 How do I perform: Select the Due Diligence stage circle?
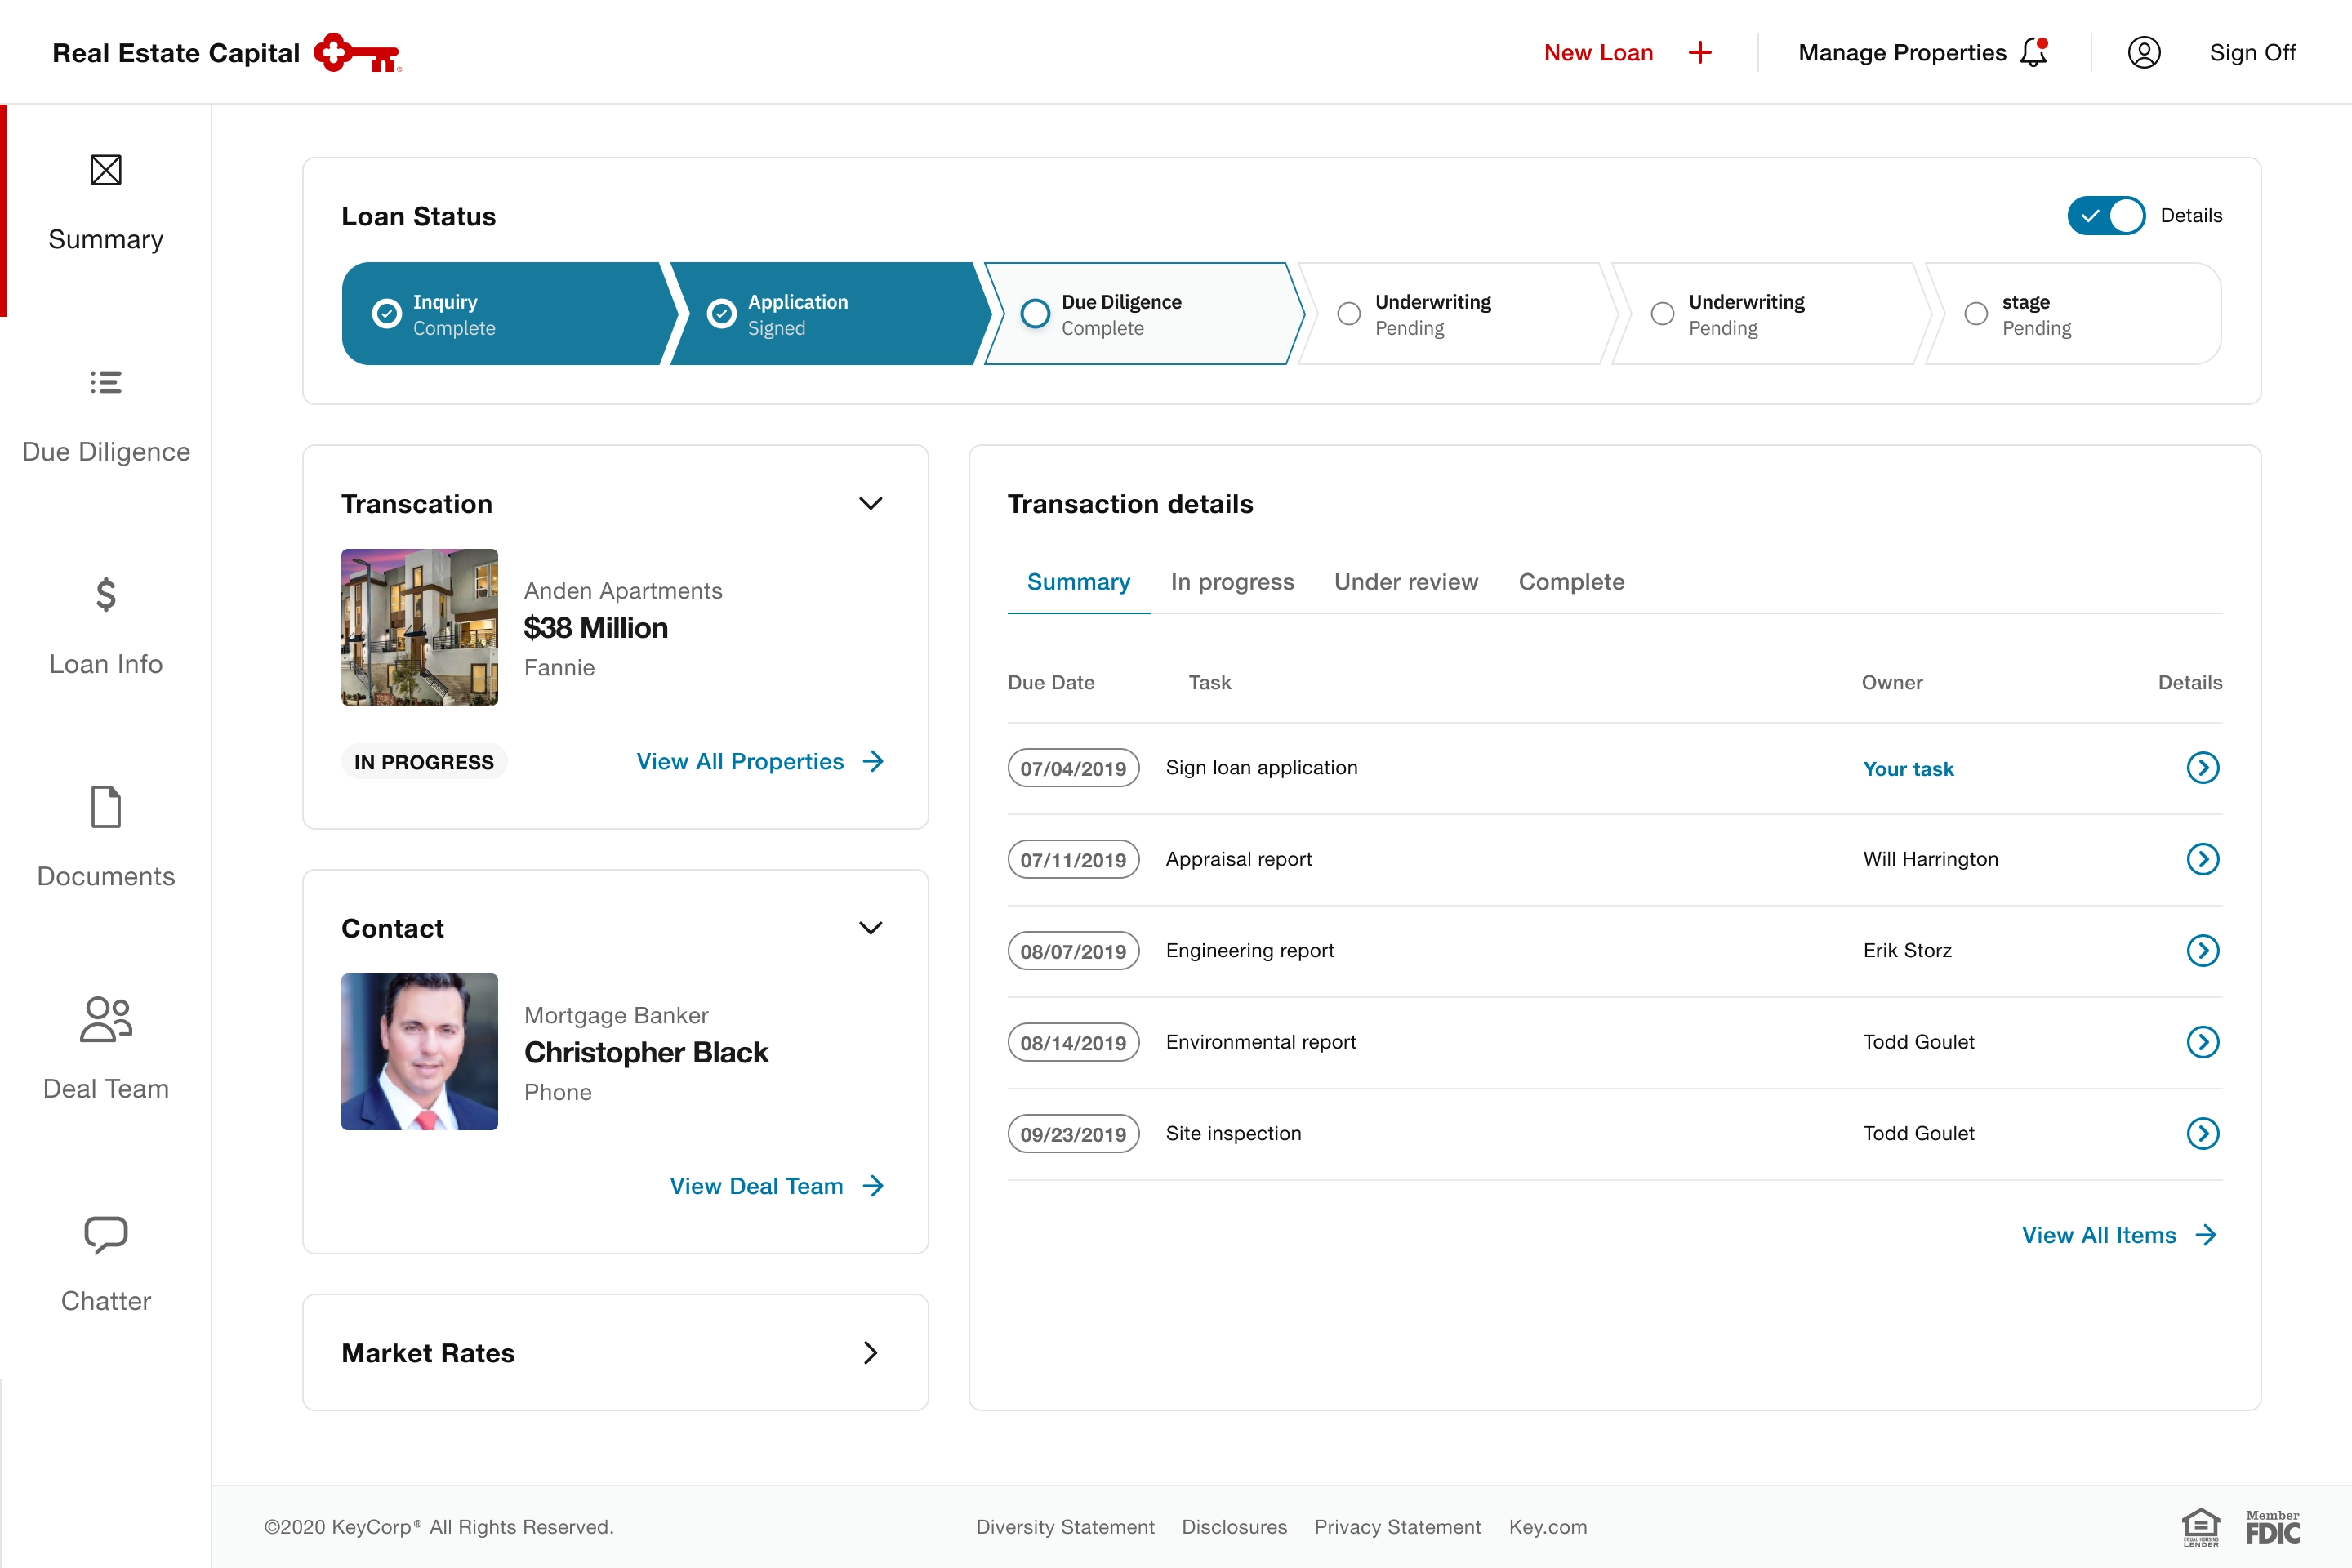click(1035, 314)
